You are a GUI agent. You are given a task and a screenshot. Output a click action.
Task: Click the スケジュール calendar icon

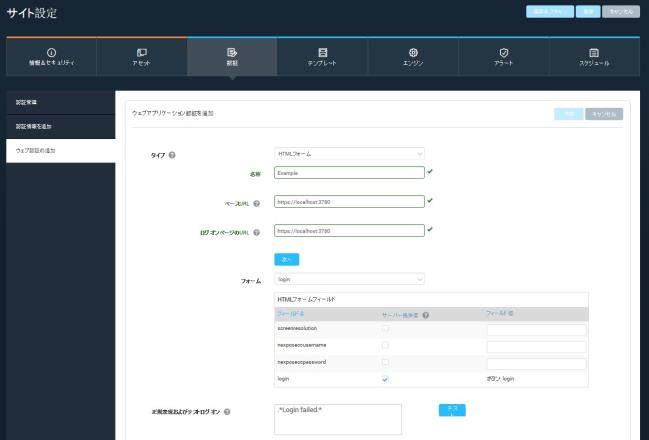pyautogui.click(x=594, y=52)
